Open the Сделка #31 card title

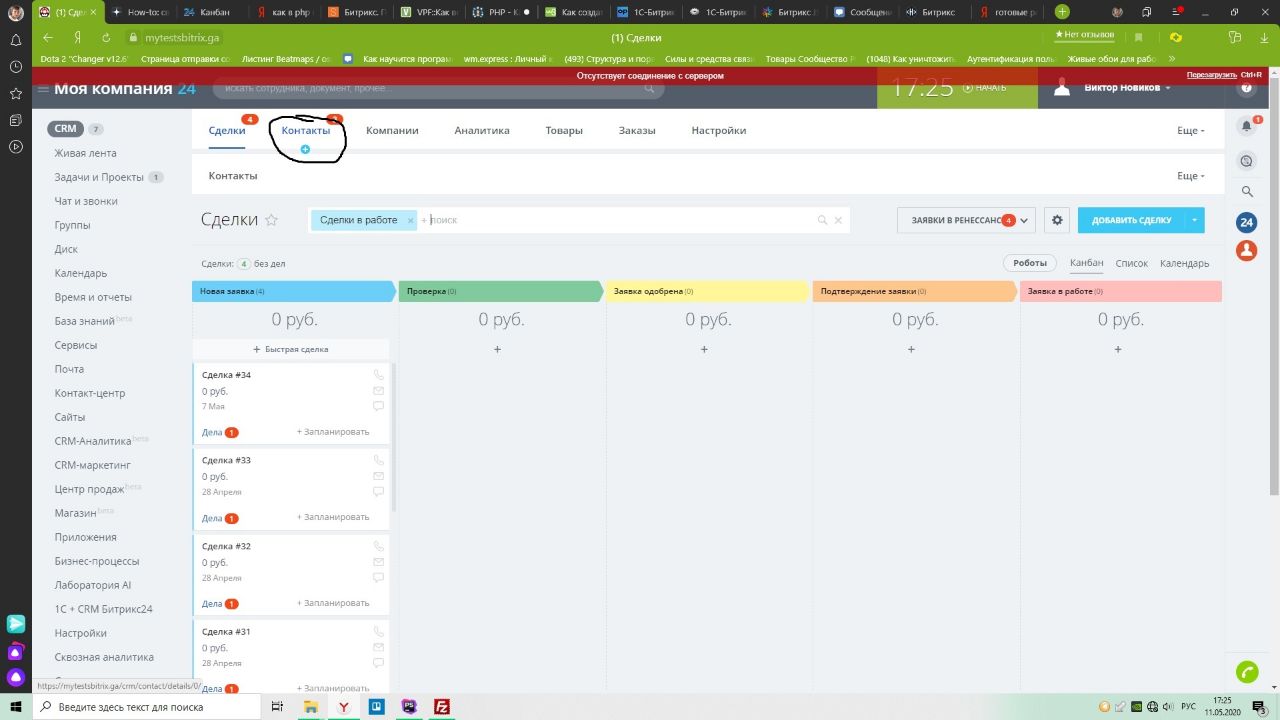point(226,631)
